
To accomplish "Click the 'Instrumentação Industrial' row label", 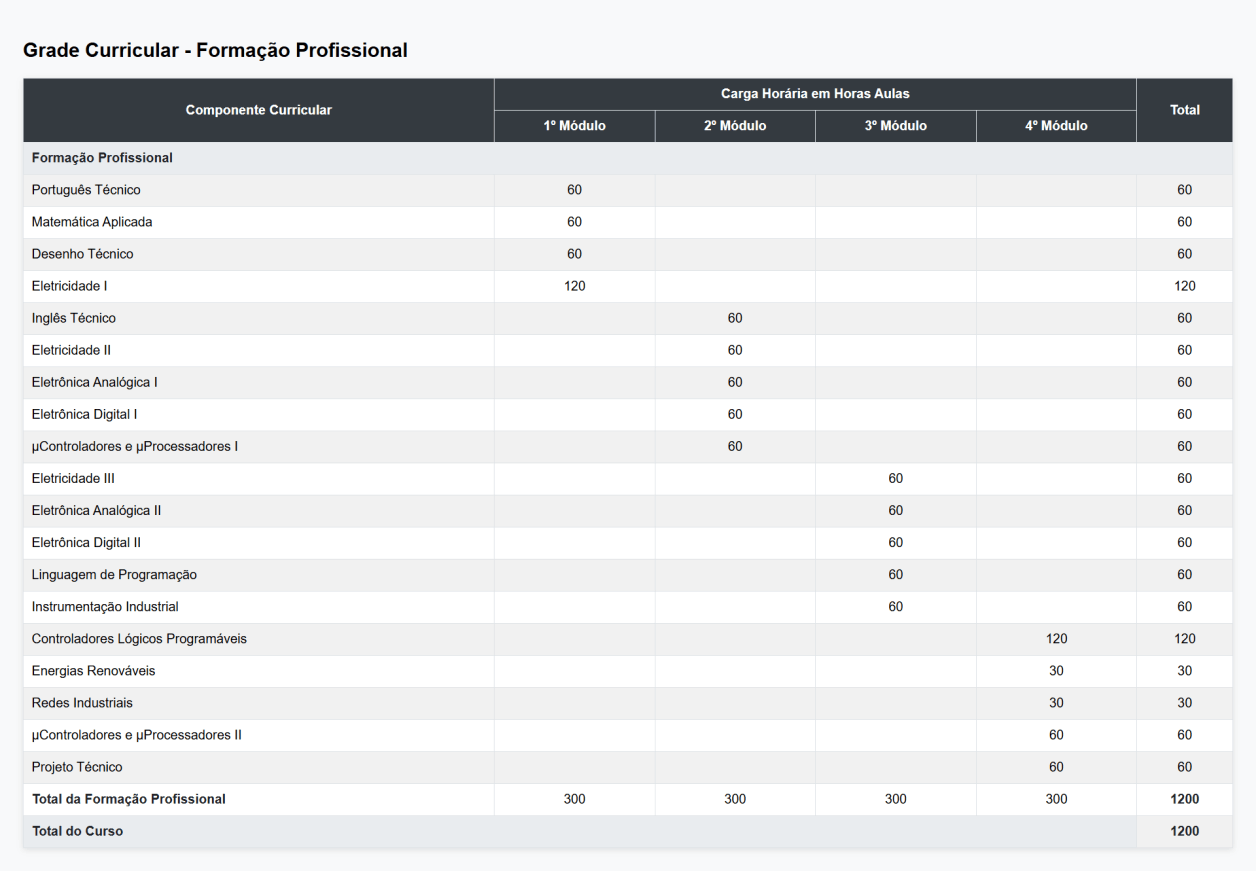I will tap(106, 606).
